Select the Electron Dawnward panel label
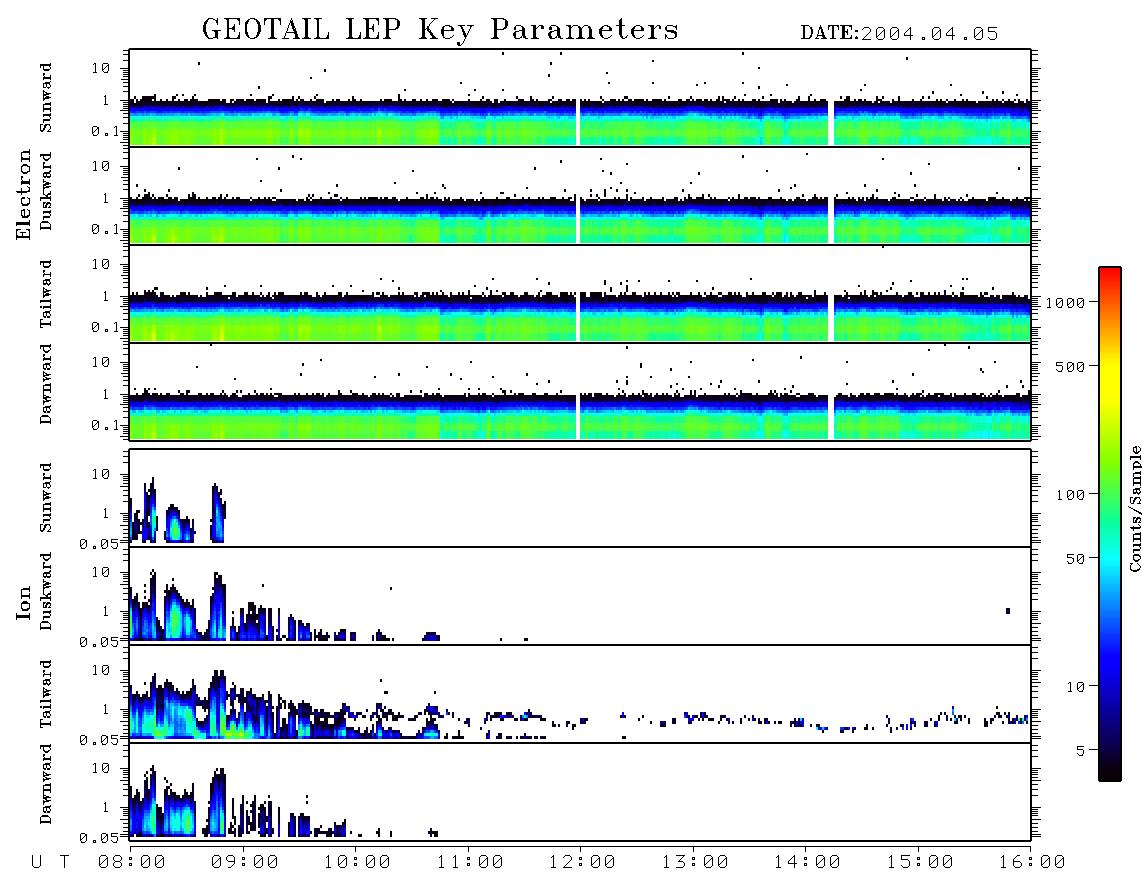 (x=46, y=384)
